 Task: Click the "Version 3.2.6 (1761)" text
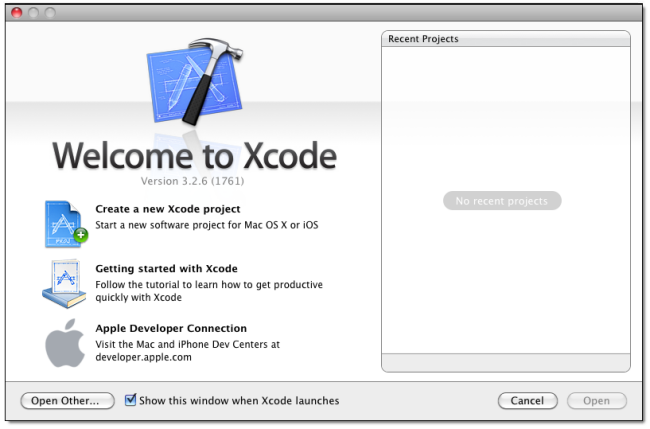pos(192,181)
